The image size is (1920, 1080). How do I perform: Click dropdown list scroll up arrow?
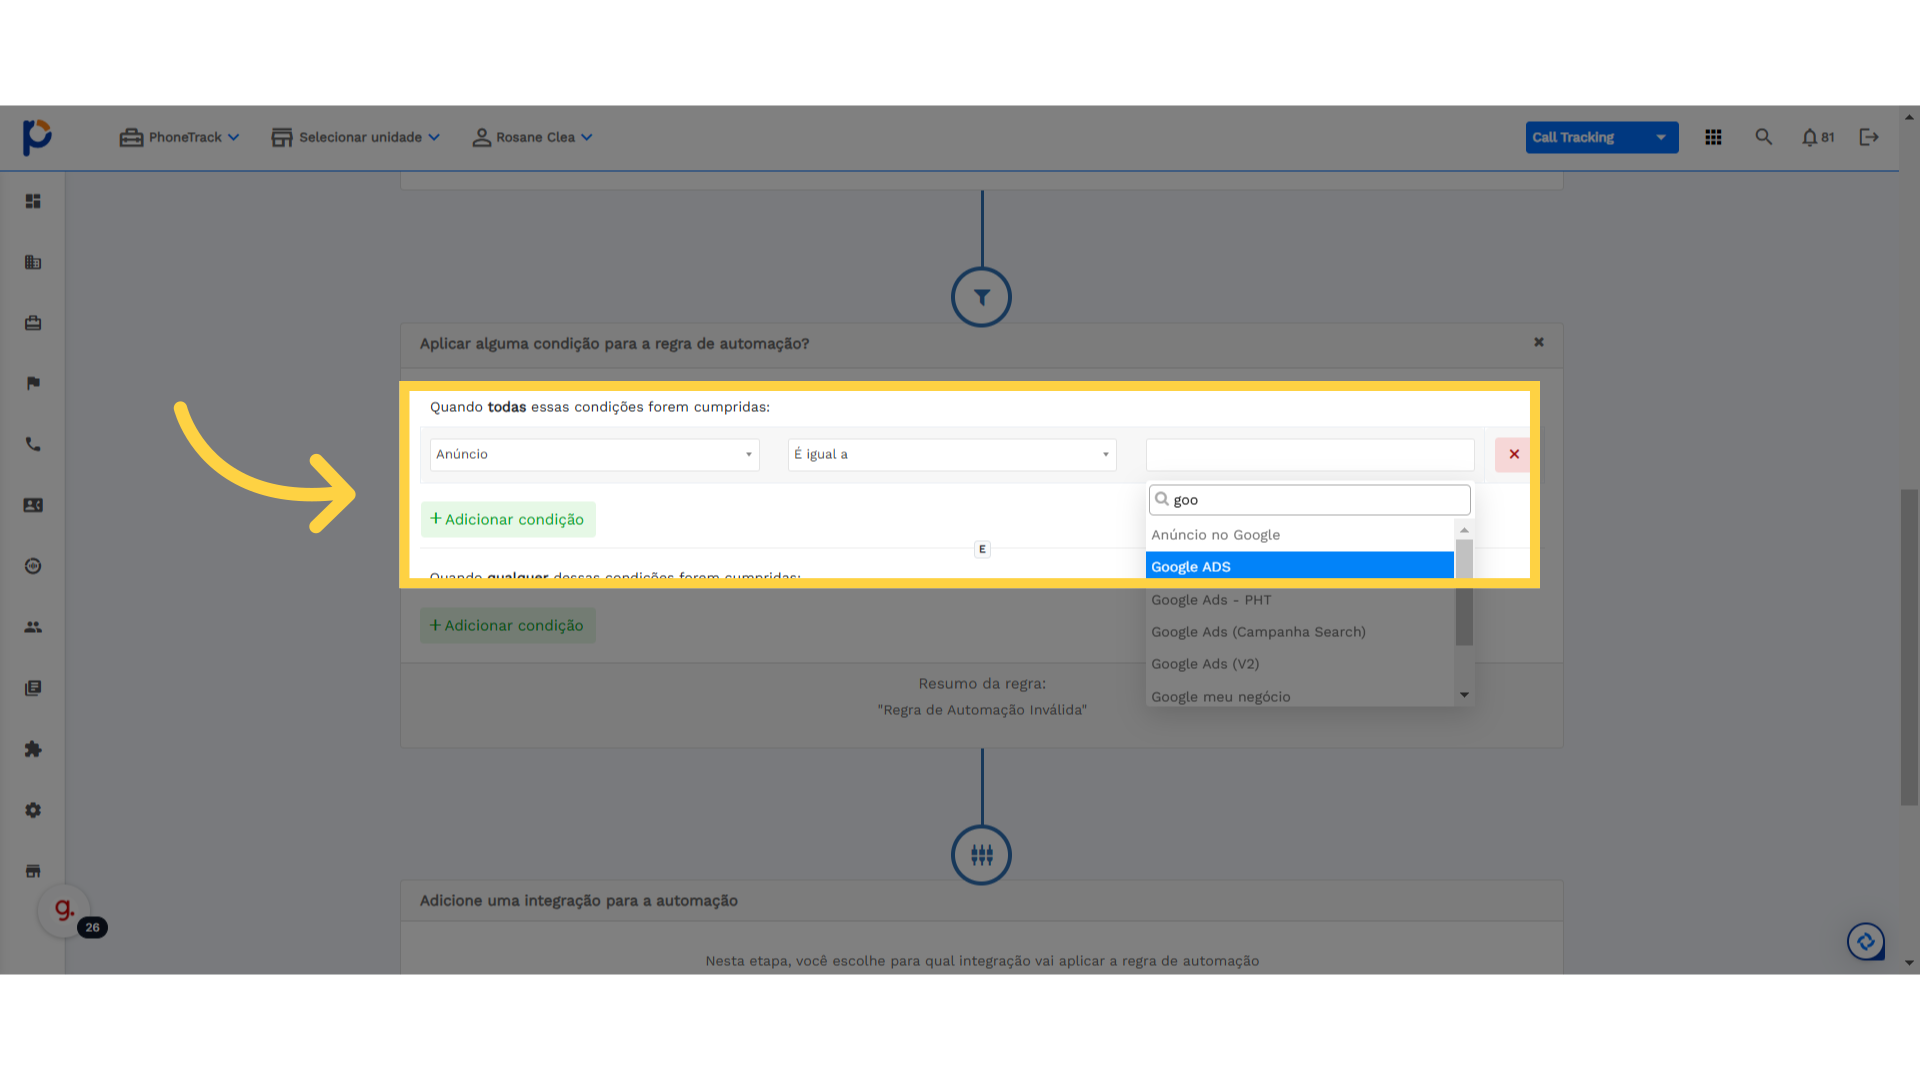(x=1464, y=530)
